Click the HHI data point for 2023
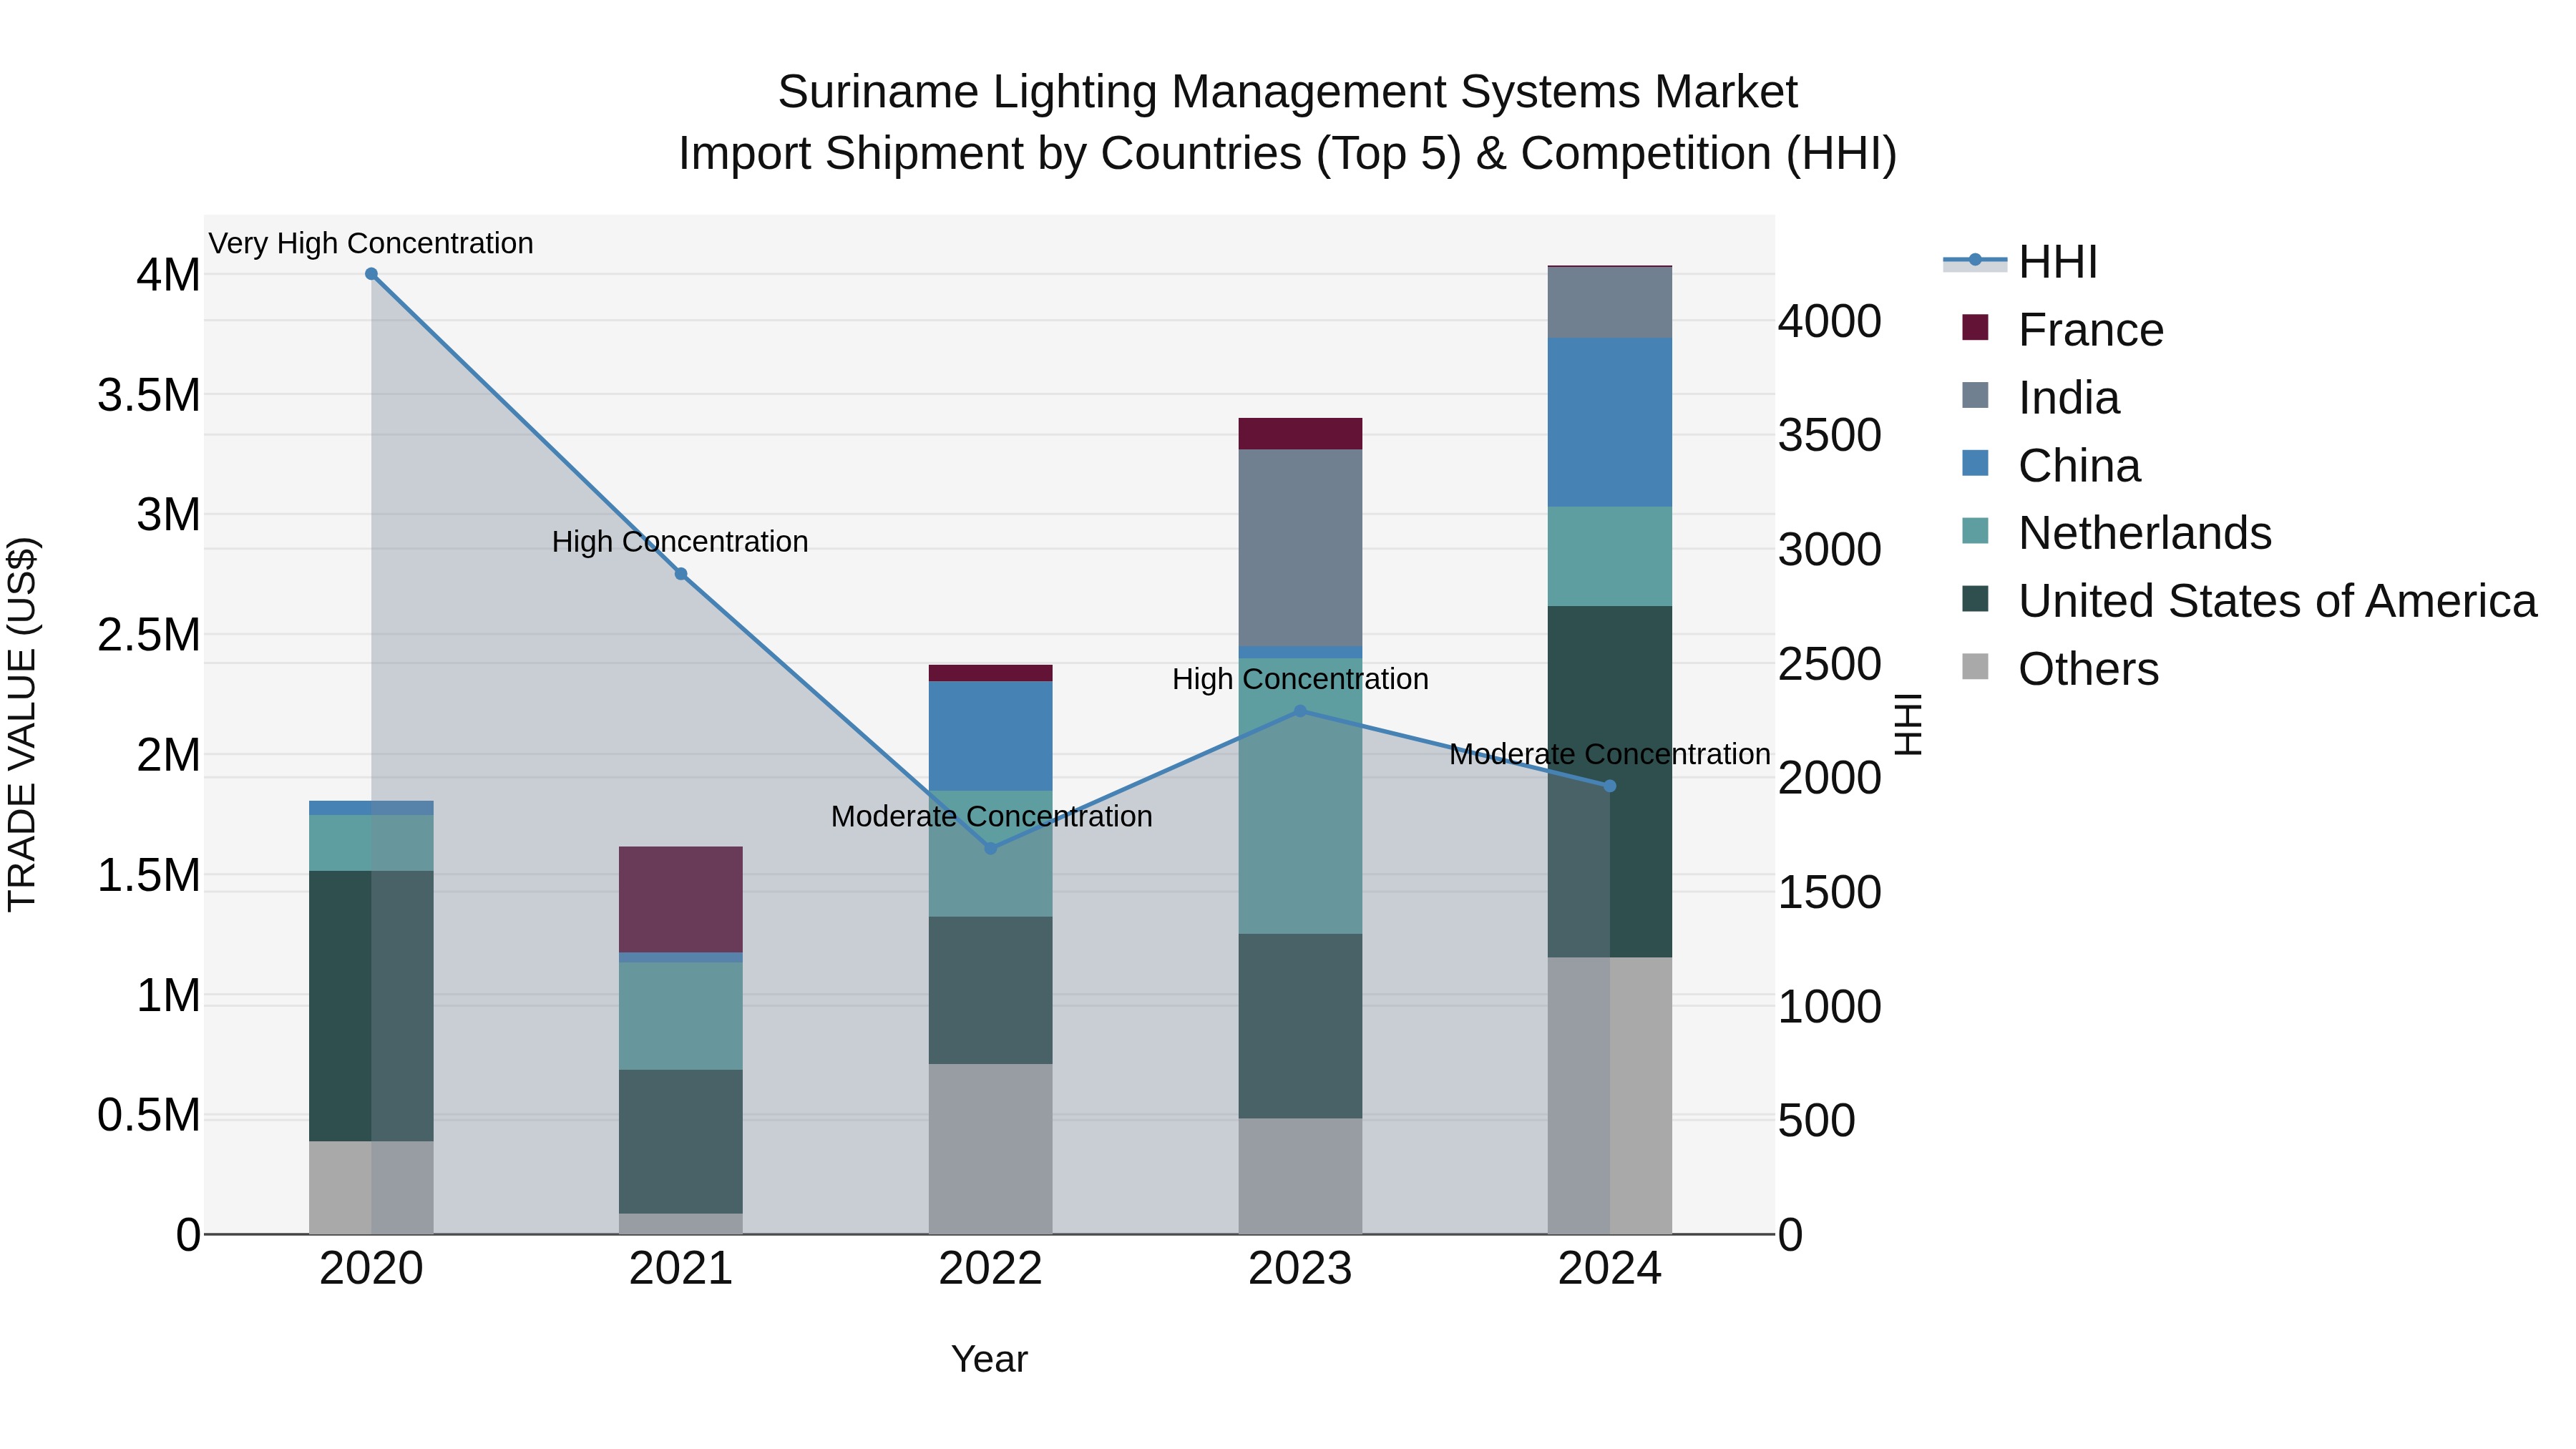The width and height of the screenshot is (2576, 1449). (x=1300, y=711)
